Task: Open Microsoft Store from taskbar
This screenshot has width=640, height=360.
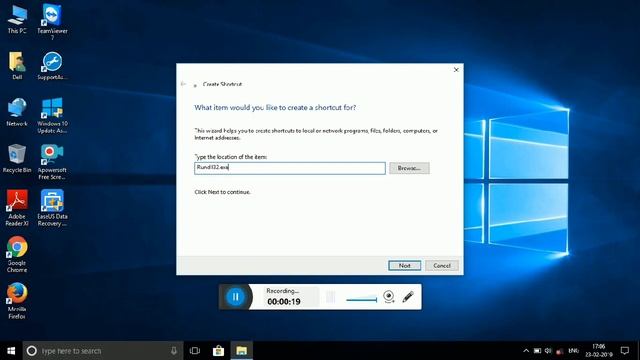Action: pyautogui.click(x=218, y=351)
